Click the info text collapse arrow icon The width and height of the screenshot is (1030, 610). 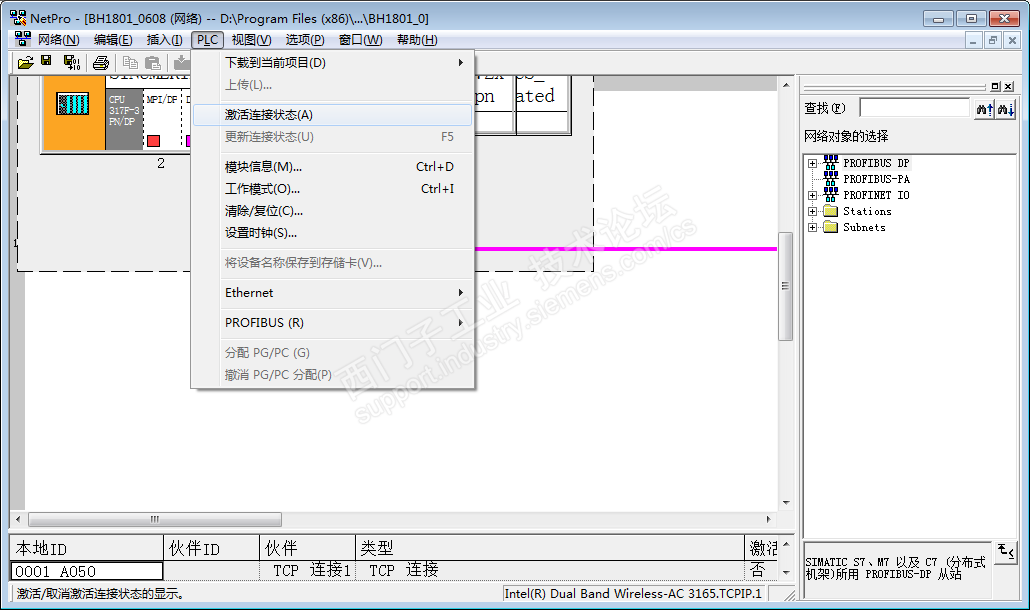[x=1006, y=552]
